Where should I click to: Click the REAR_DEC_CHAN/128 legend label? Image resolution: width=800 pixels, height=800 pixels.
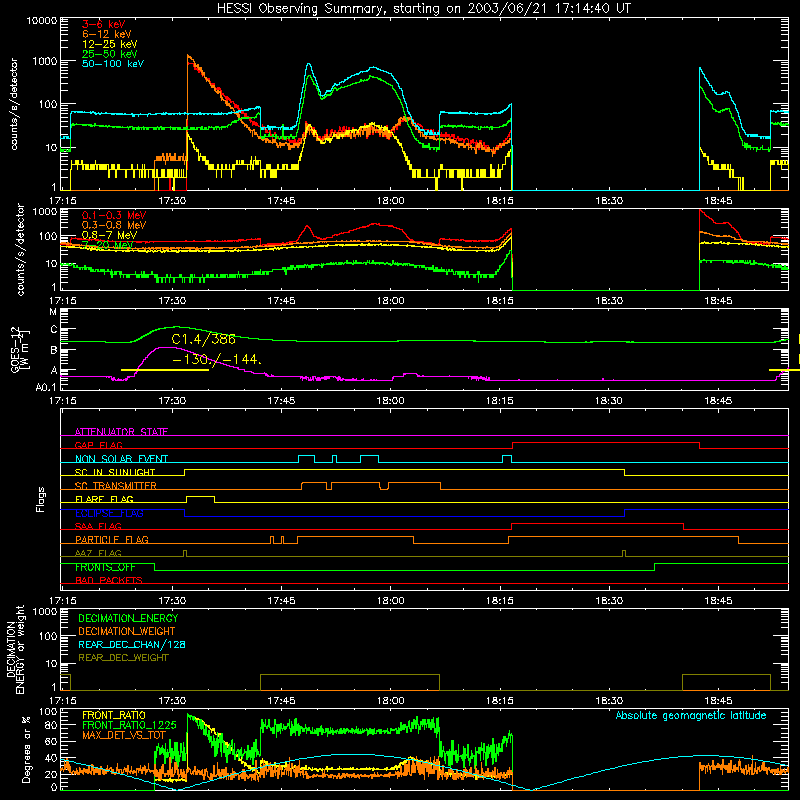click(x=132, y=645)
